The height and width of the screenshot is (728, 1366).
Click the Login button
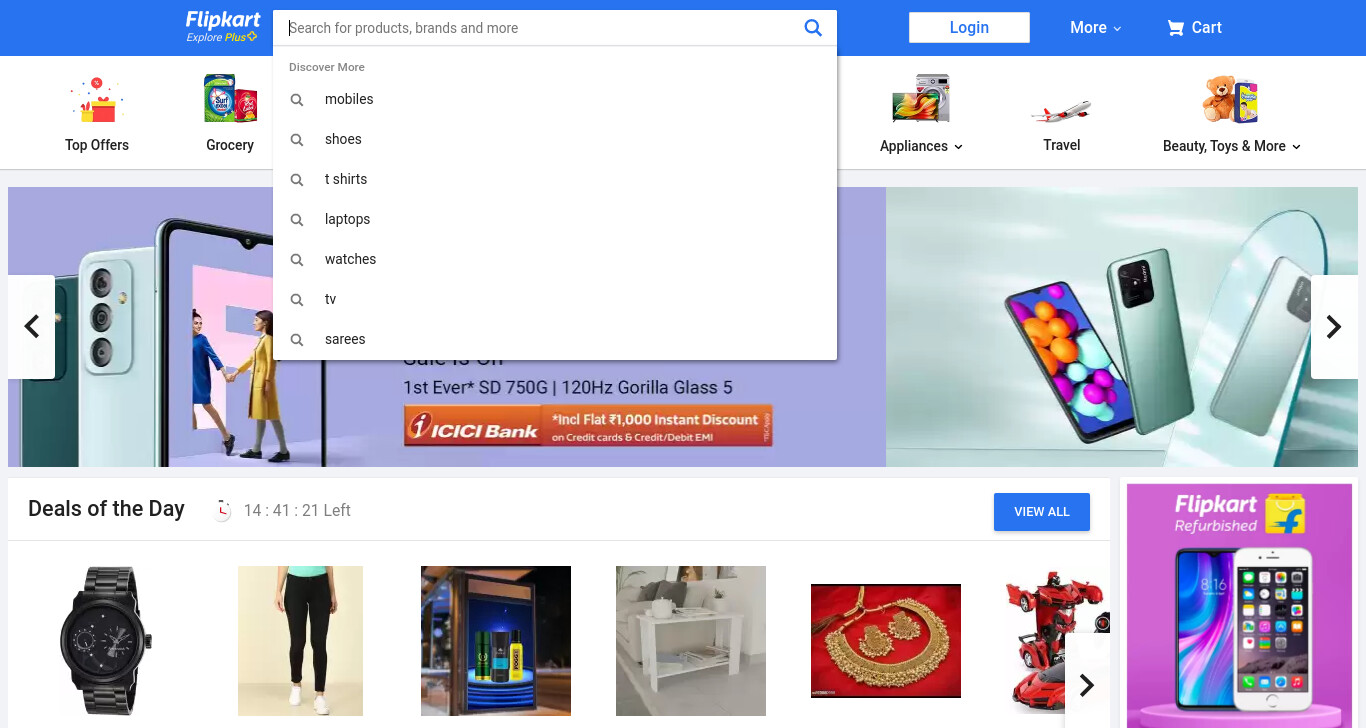(x=969, y=28)
